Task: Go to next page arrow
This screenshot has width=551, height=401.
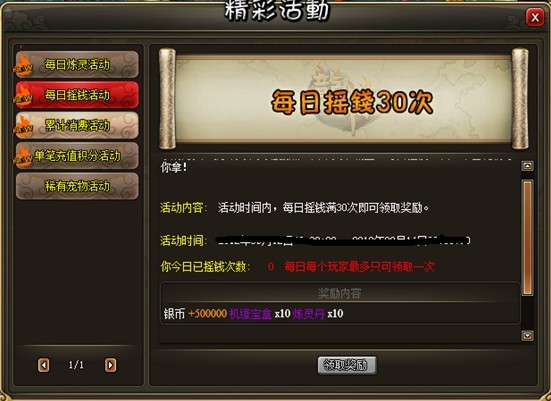Action: [110, 365]
